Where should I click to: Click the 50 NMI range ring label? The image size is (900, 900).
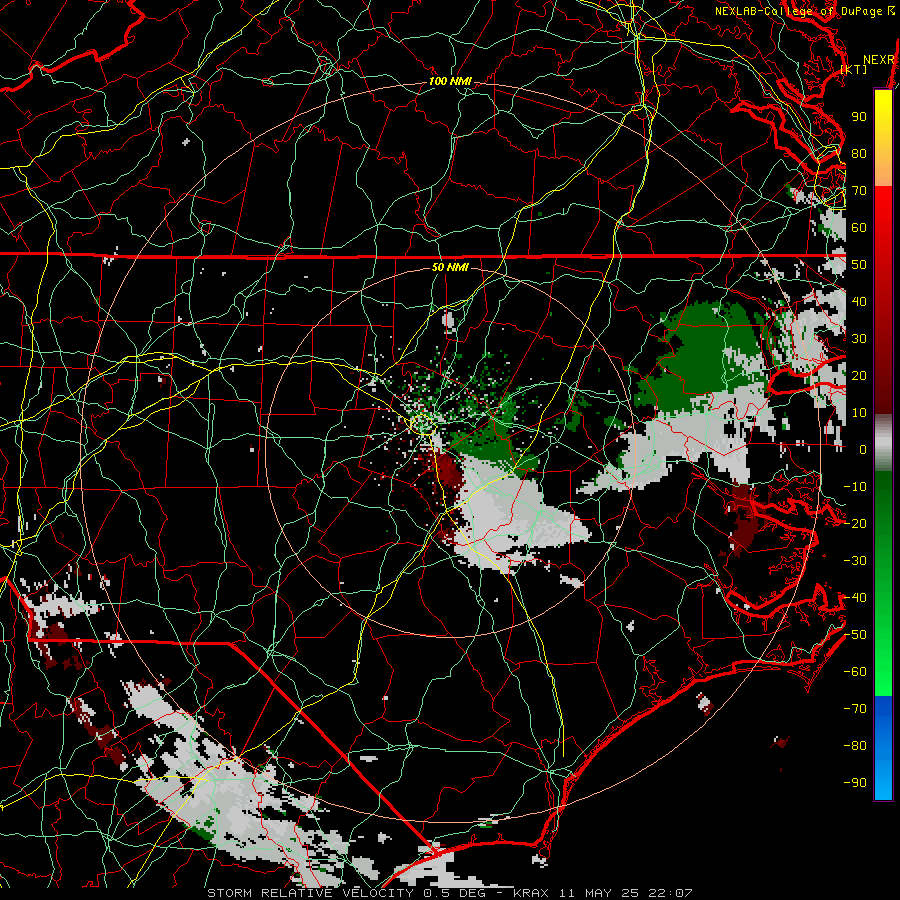click(451, 267)
